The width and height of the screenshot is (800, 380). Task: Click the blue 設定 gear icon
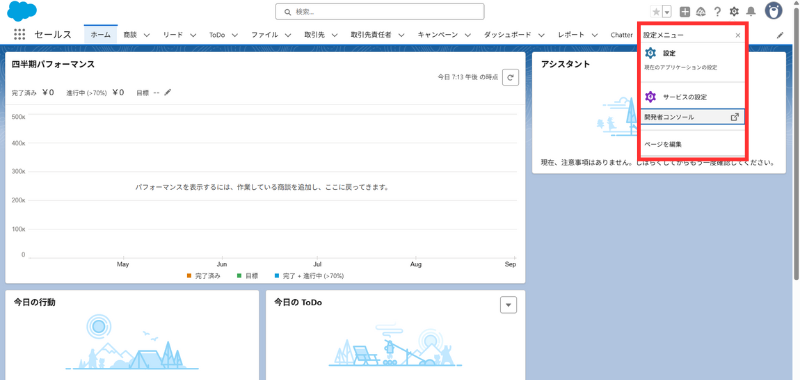coord(651,53)
